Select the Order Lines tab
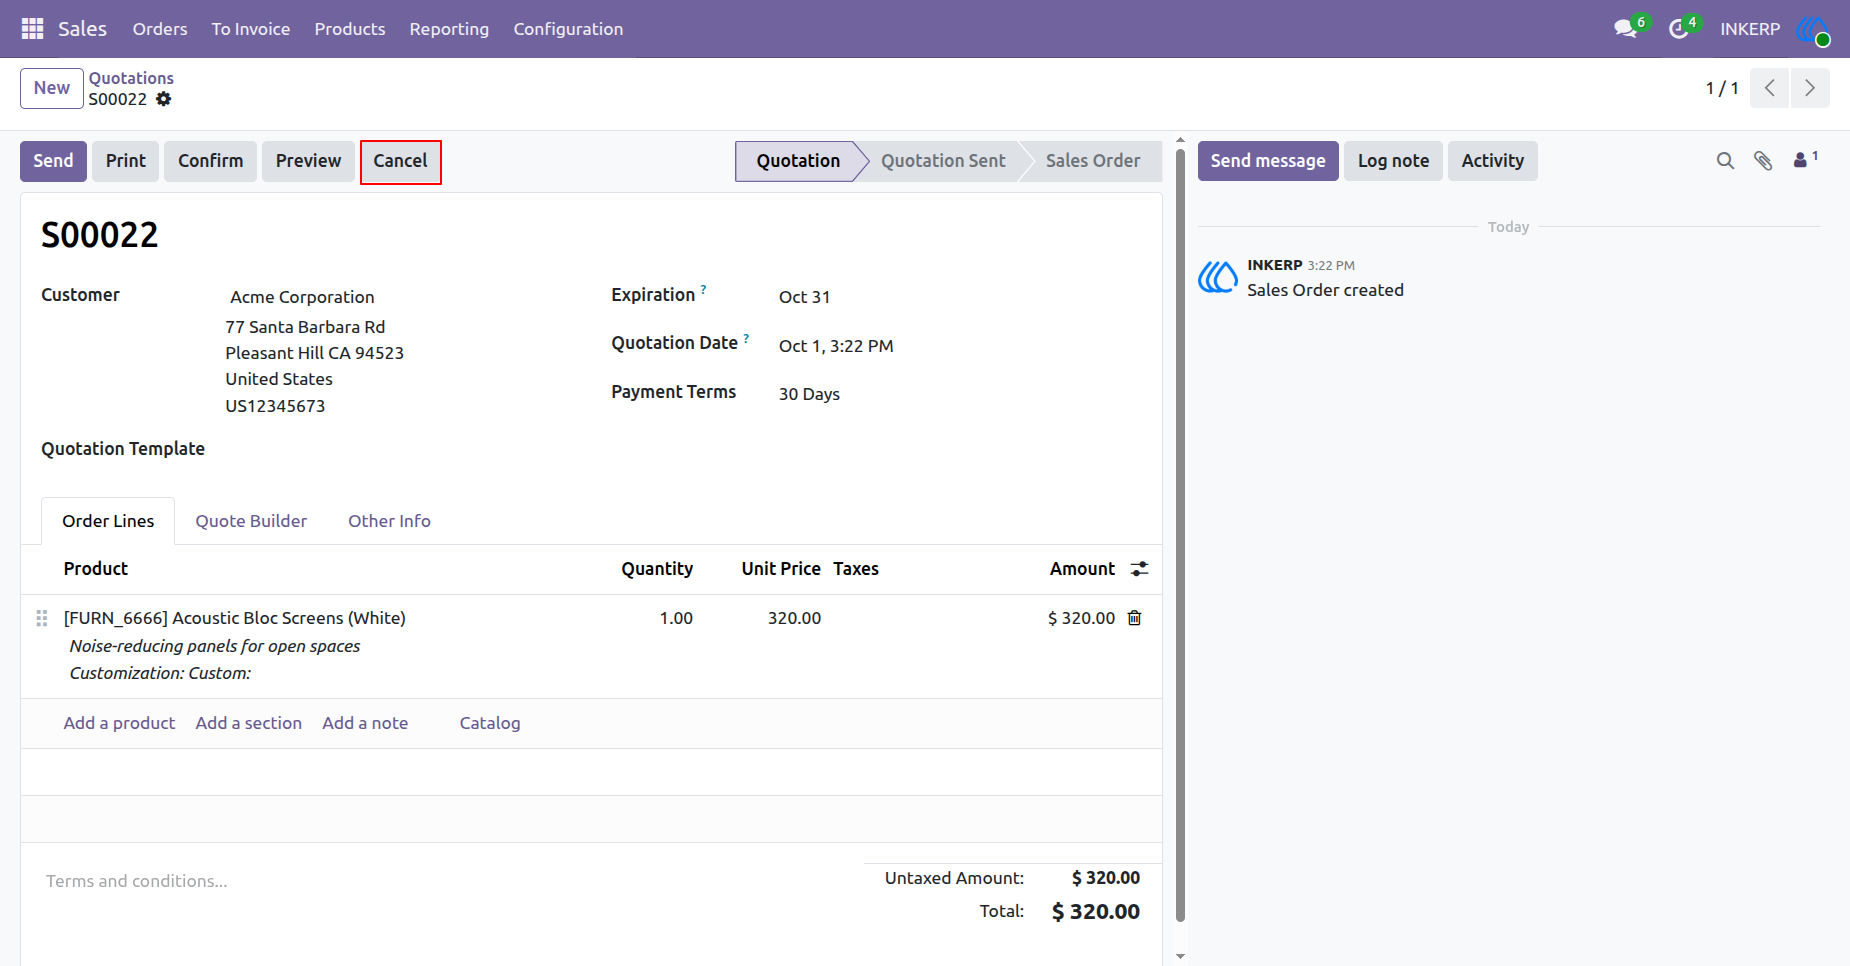This screenshot has width=1850, height=966. point(108,521)
